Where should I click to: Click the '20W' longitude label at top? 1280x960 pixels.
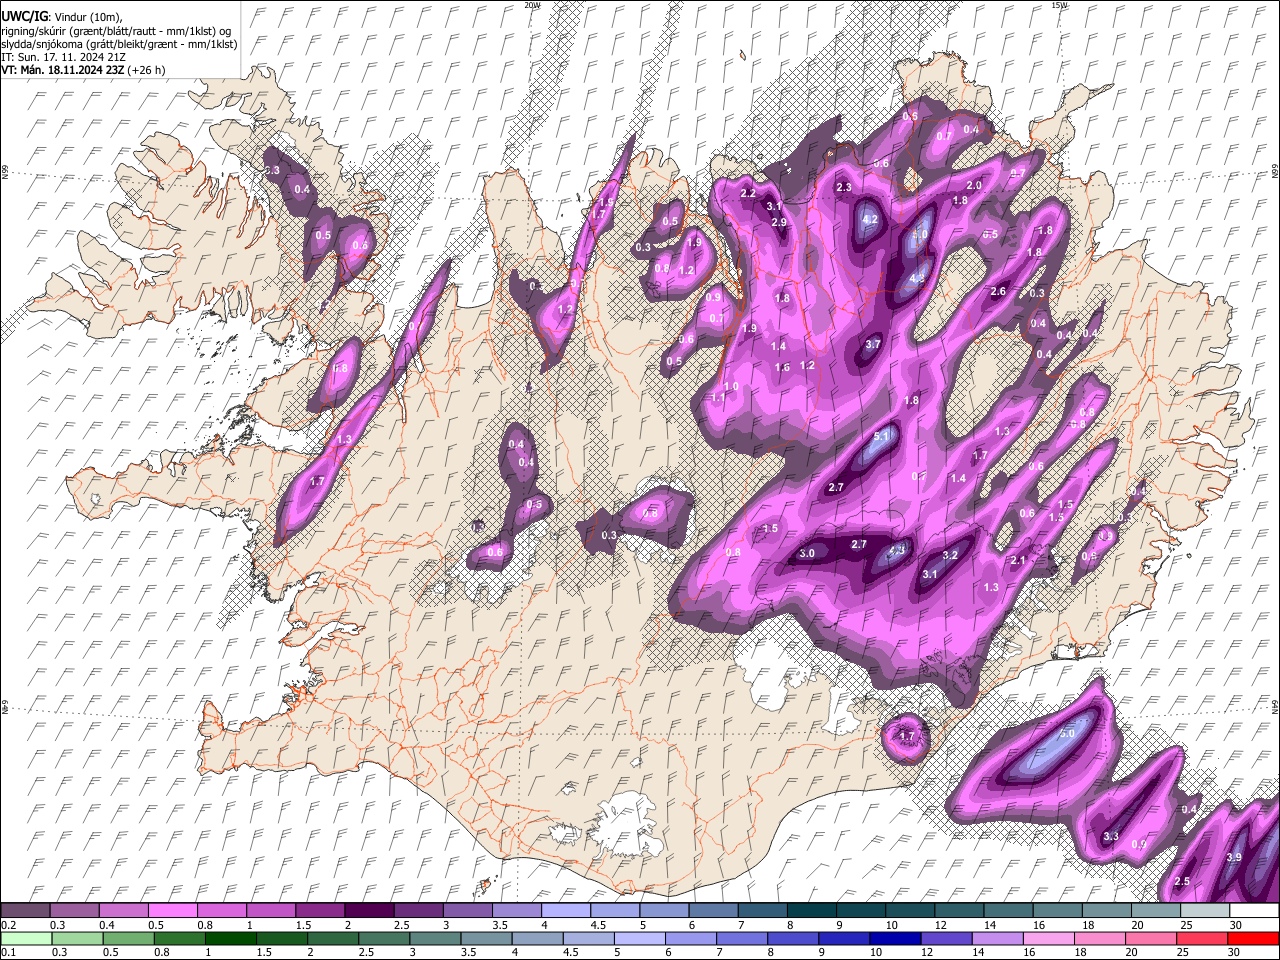tap(532, 5)
